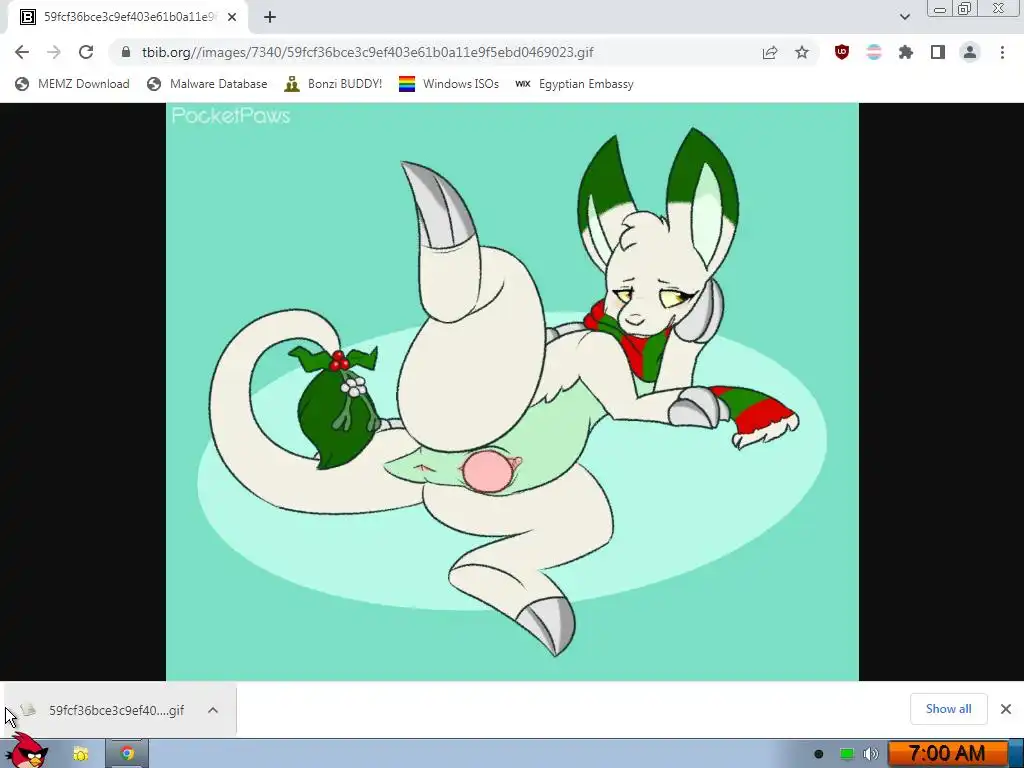The image size is (1024, 768).
Task: Open the uBlock Origin extension
Action: [x=842, y=52]
